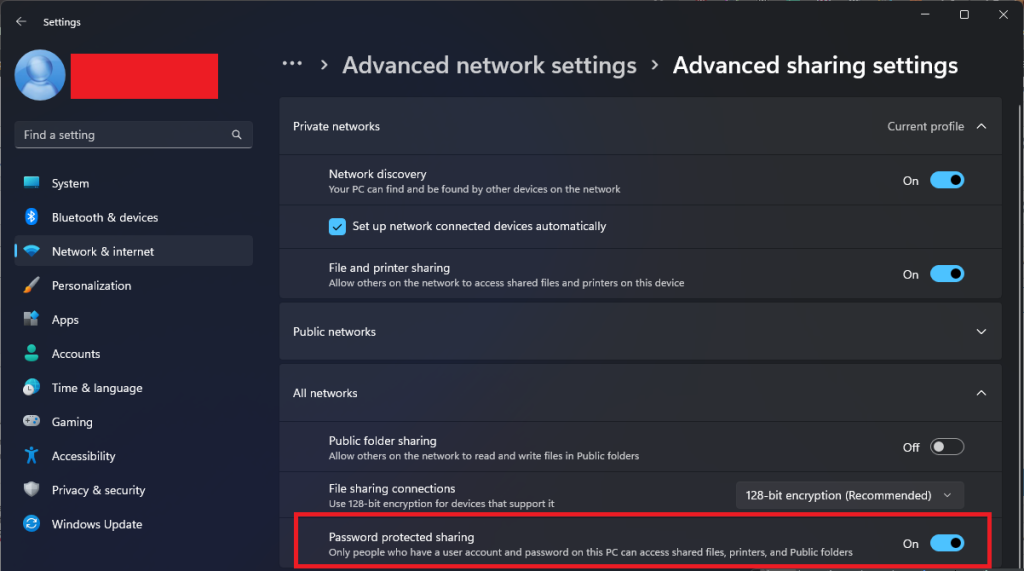Screen dimensions: 1024x571
Task: Go back to Advanced network settings breadcrumb
Action: click(x=489, y=65)
